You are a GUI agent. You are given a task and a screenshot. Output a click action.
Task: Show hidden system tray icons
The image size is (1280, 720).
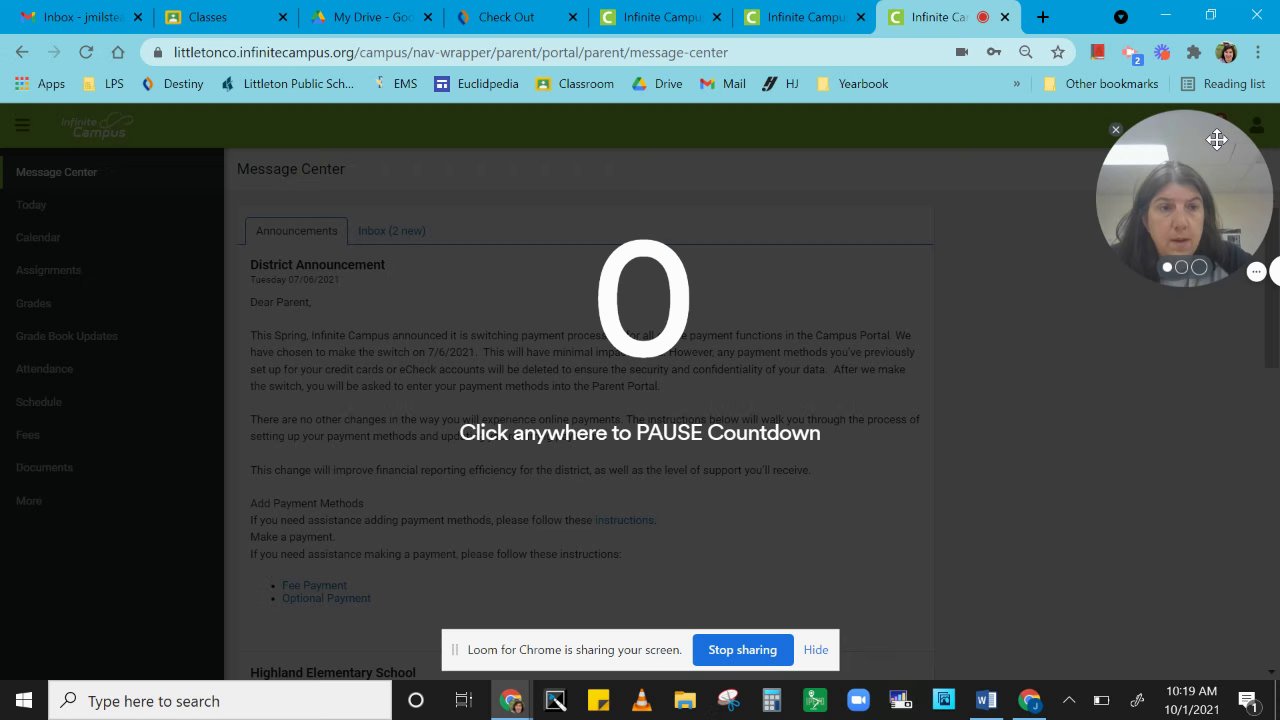[1069, 701]
